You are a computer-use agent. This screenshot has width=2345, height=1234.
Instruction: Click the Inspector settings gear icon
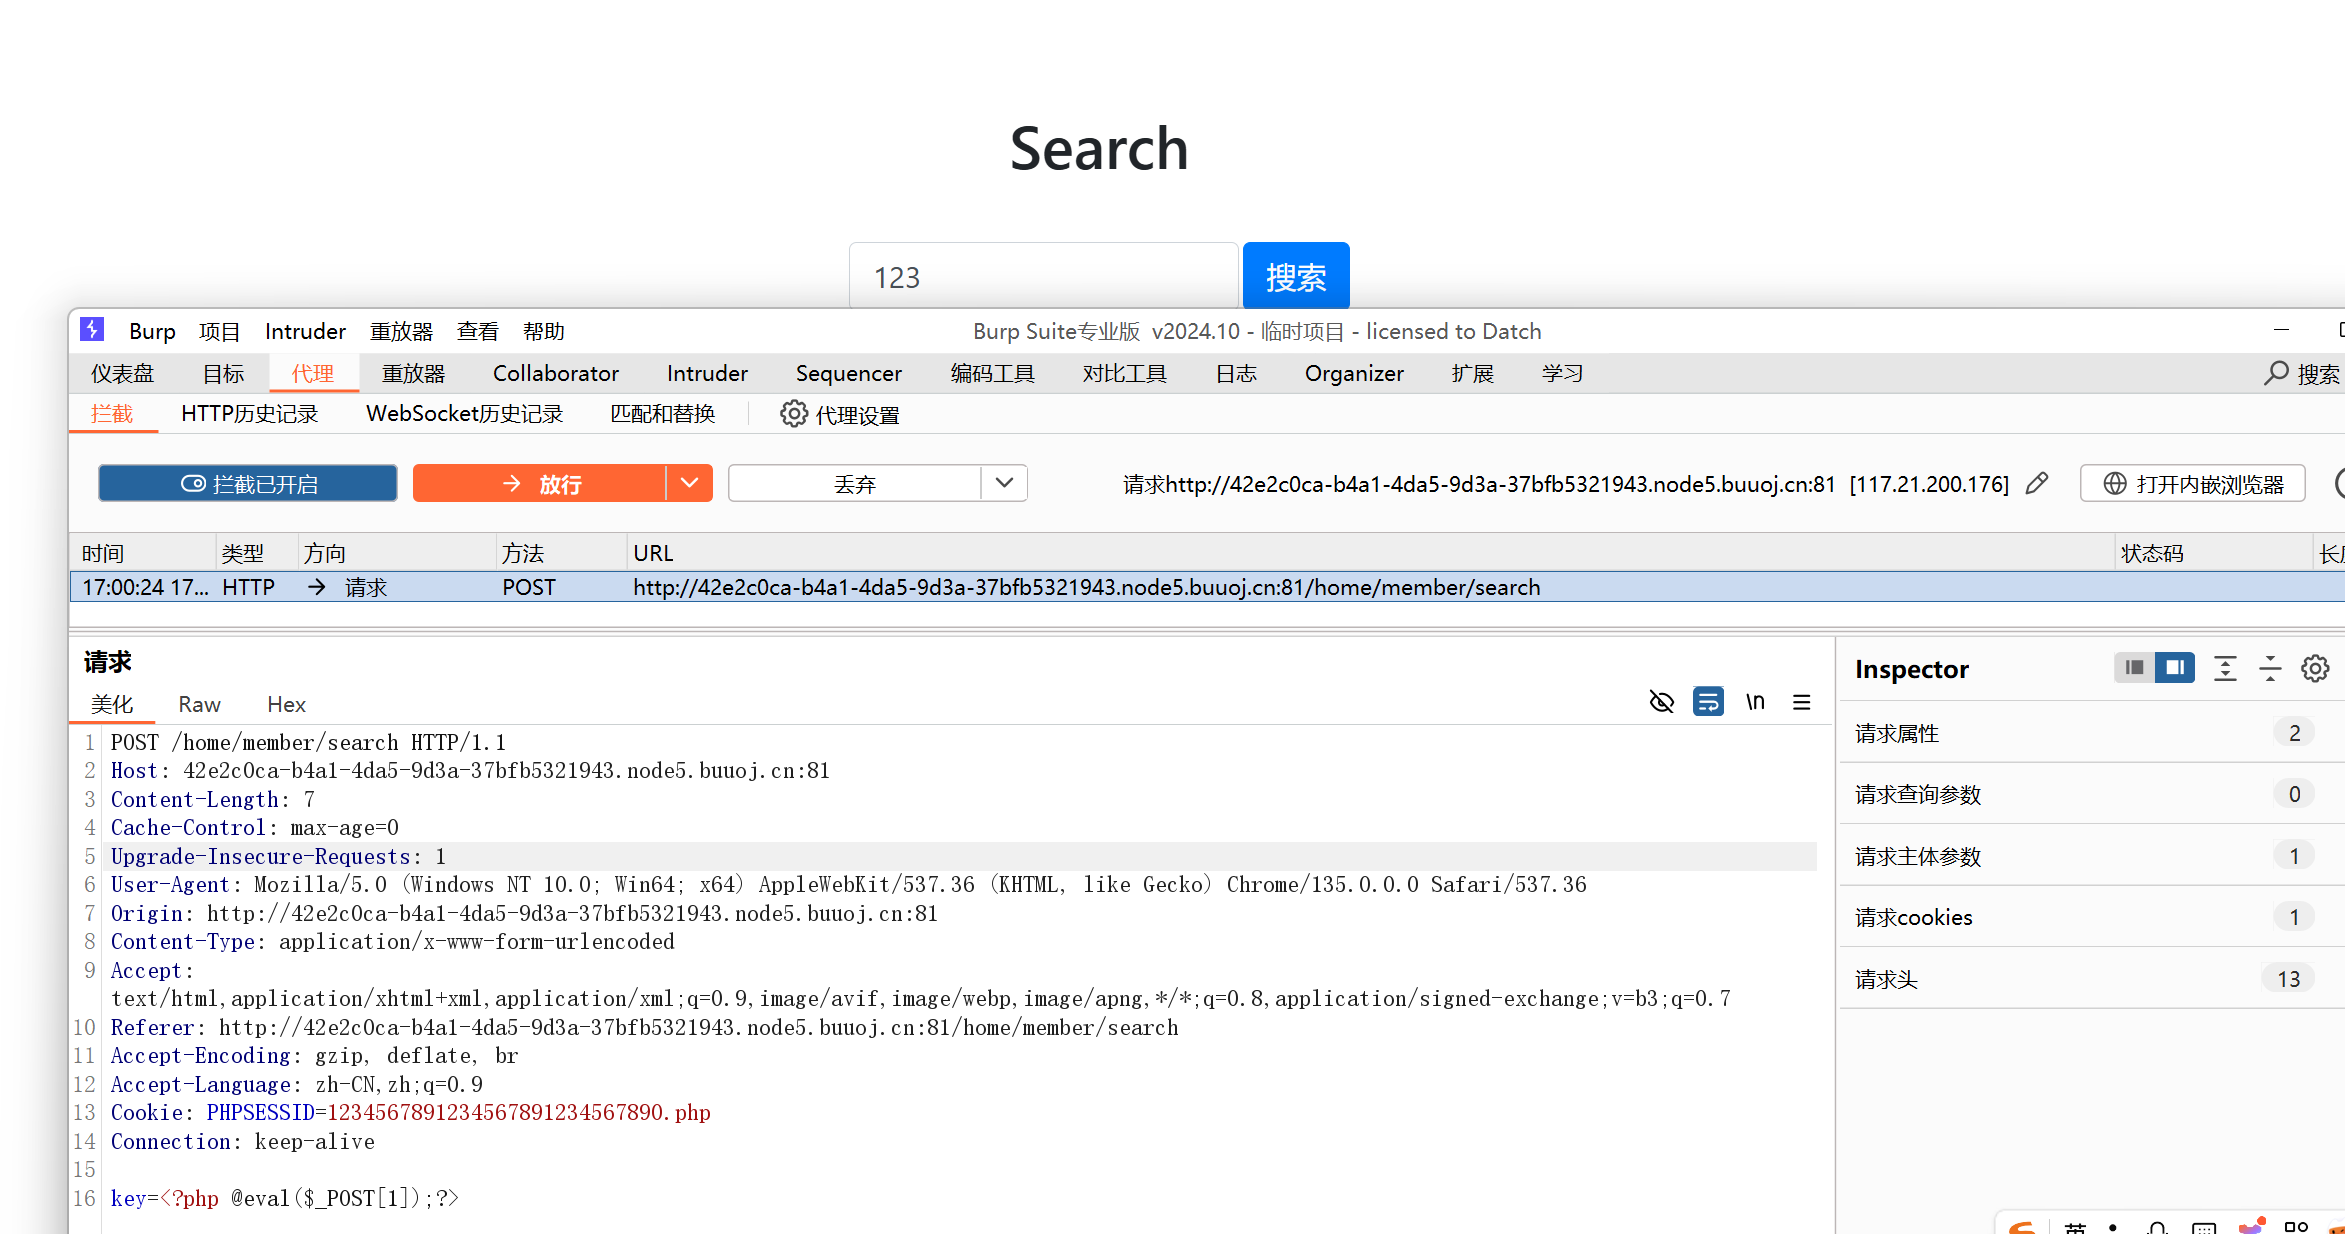click(x=2315, y=668)
